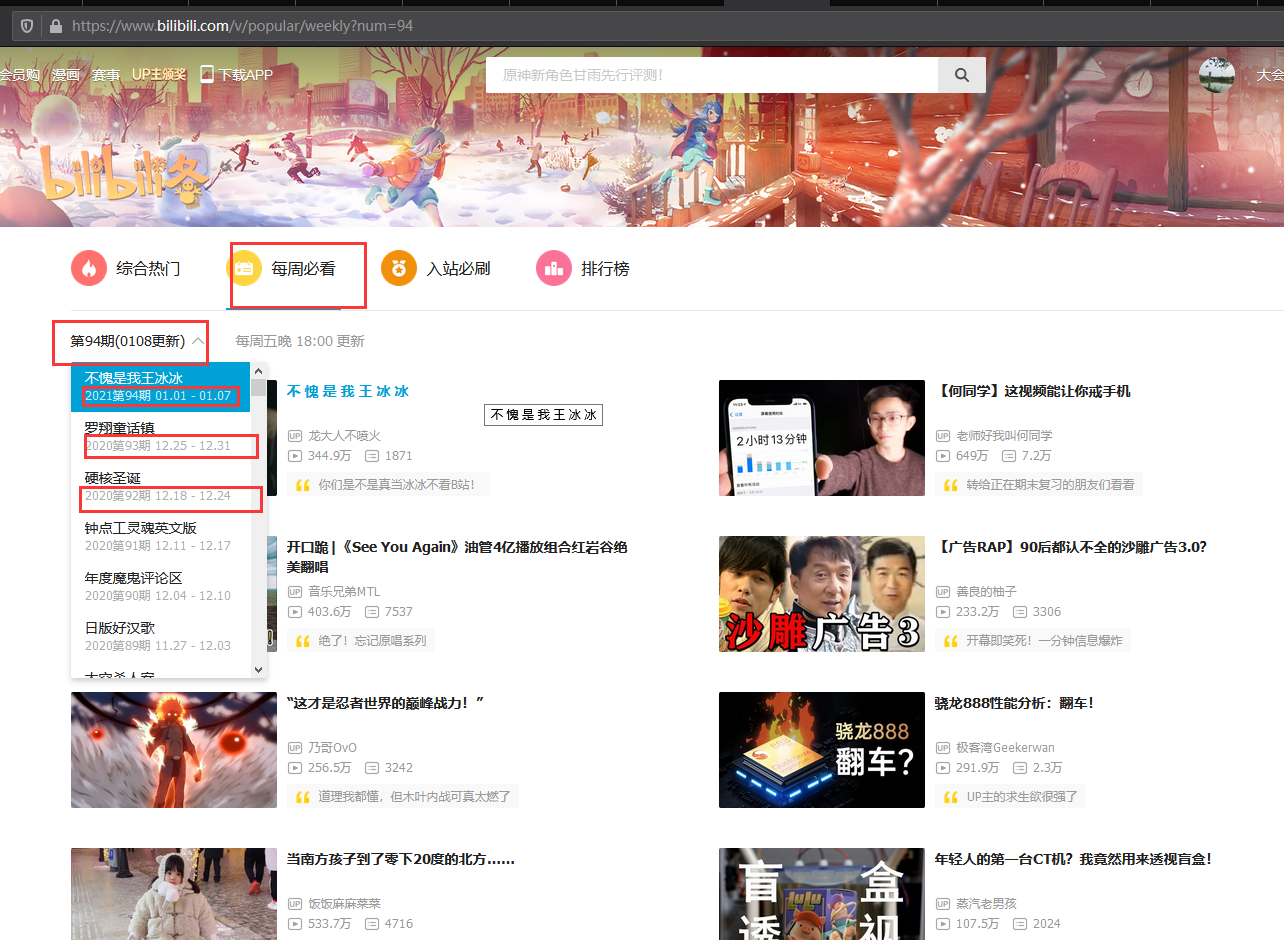Click the phone icon next to 下载APP
Viewport: 1284px width, 940px height.
207,74
